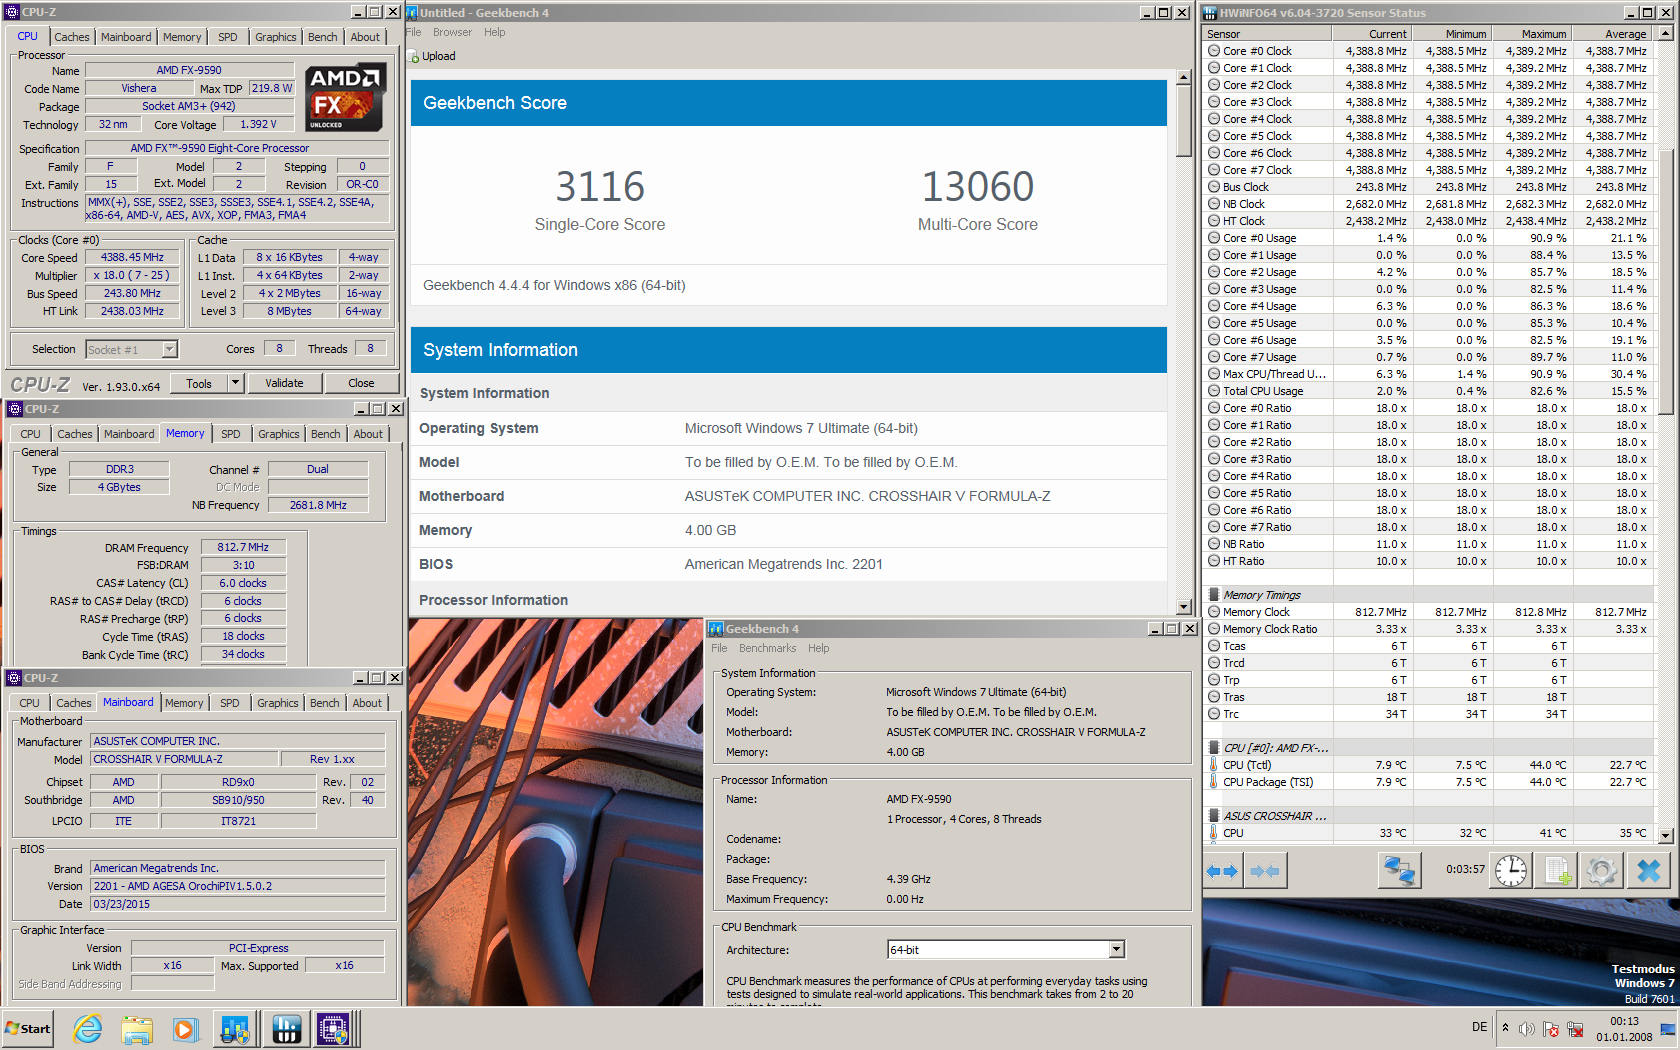Click the expand columns arrows button in HWiNFO

(x=1222, y=871)
